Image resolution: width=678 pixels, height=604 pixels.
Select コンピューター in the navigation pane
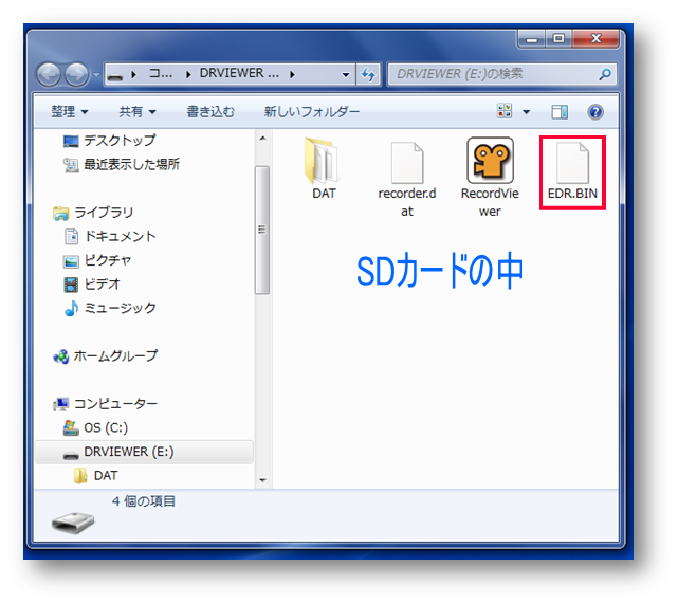(x=105, y=404)
